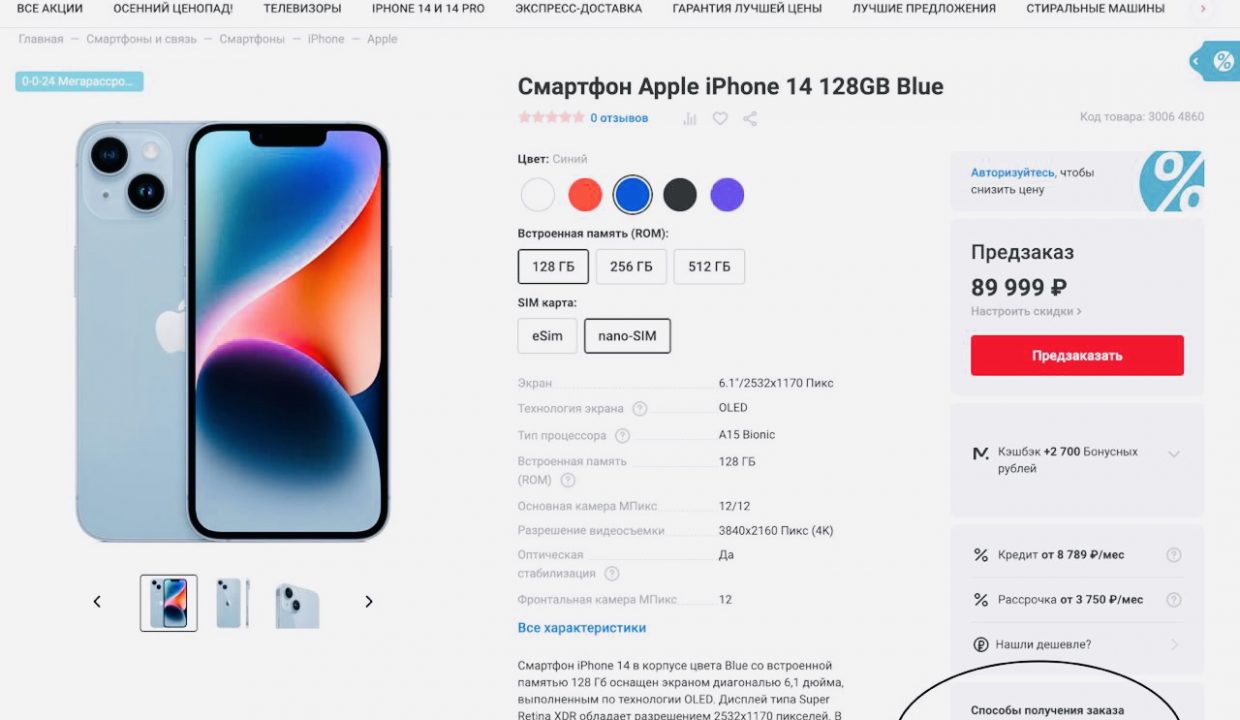The image size is (1240, 720).
Task: Open Все характеристики link
Action: tap(582, 628)
